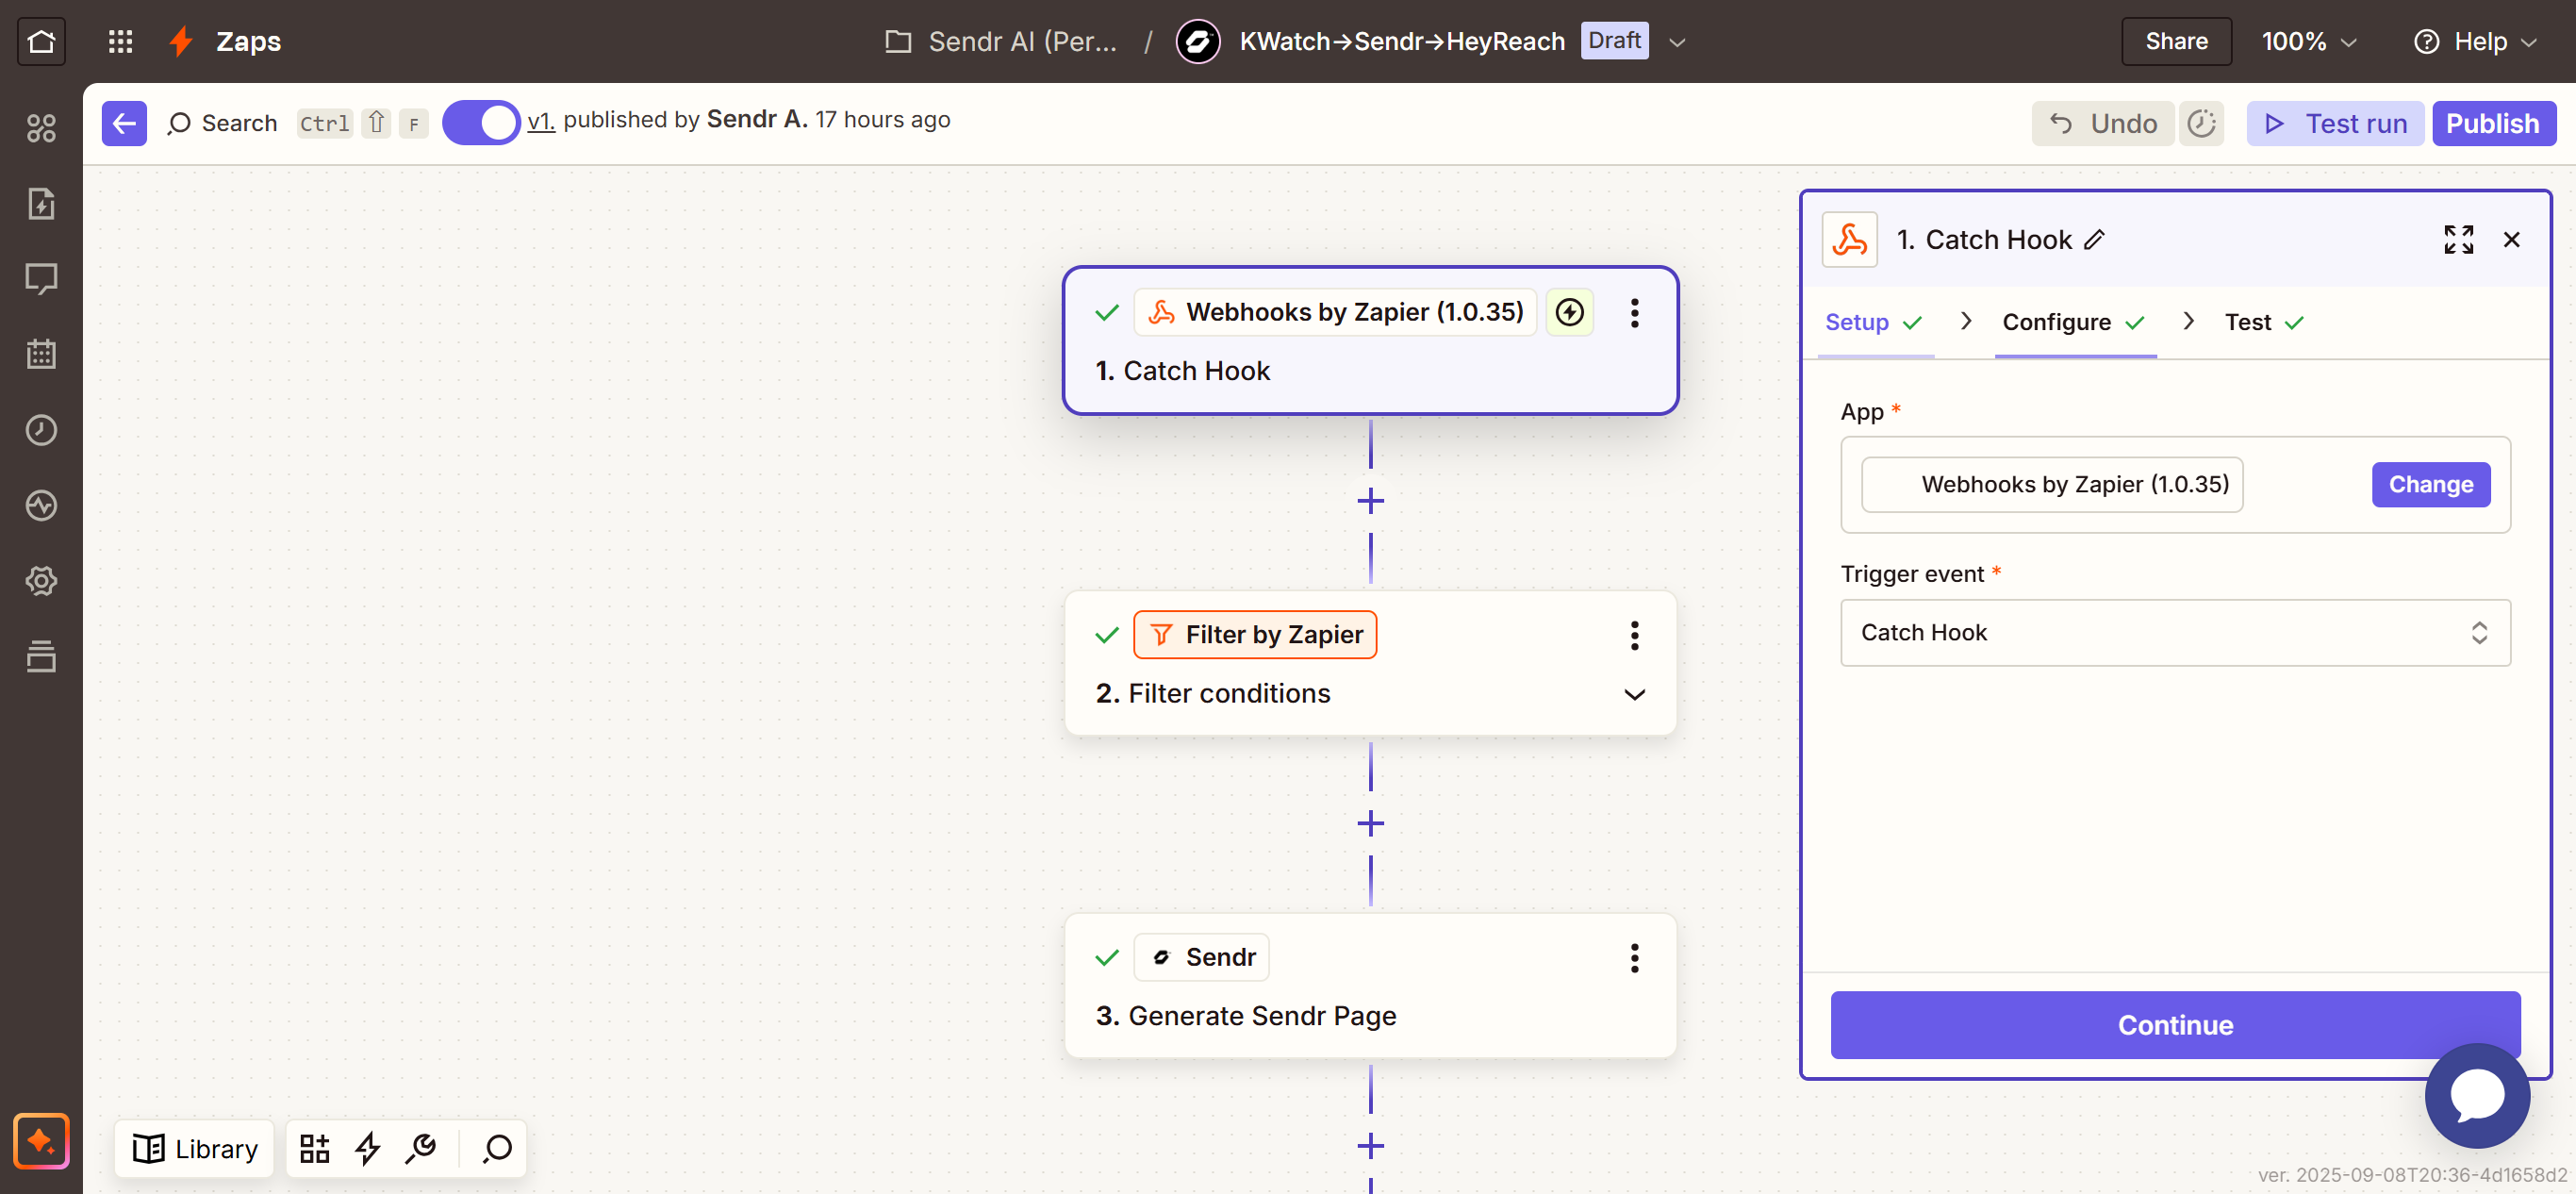Open the Draft status dropdown arrow

point(1678,42)
